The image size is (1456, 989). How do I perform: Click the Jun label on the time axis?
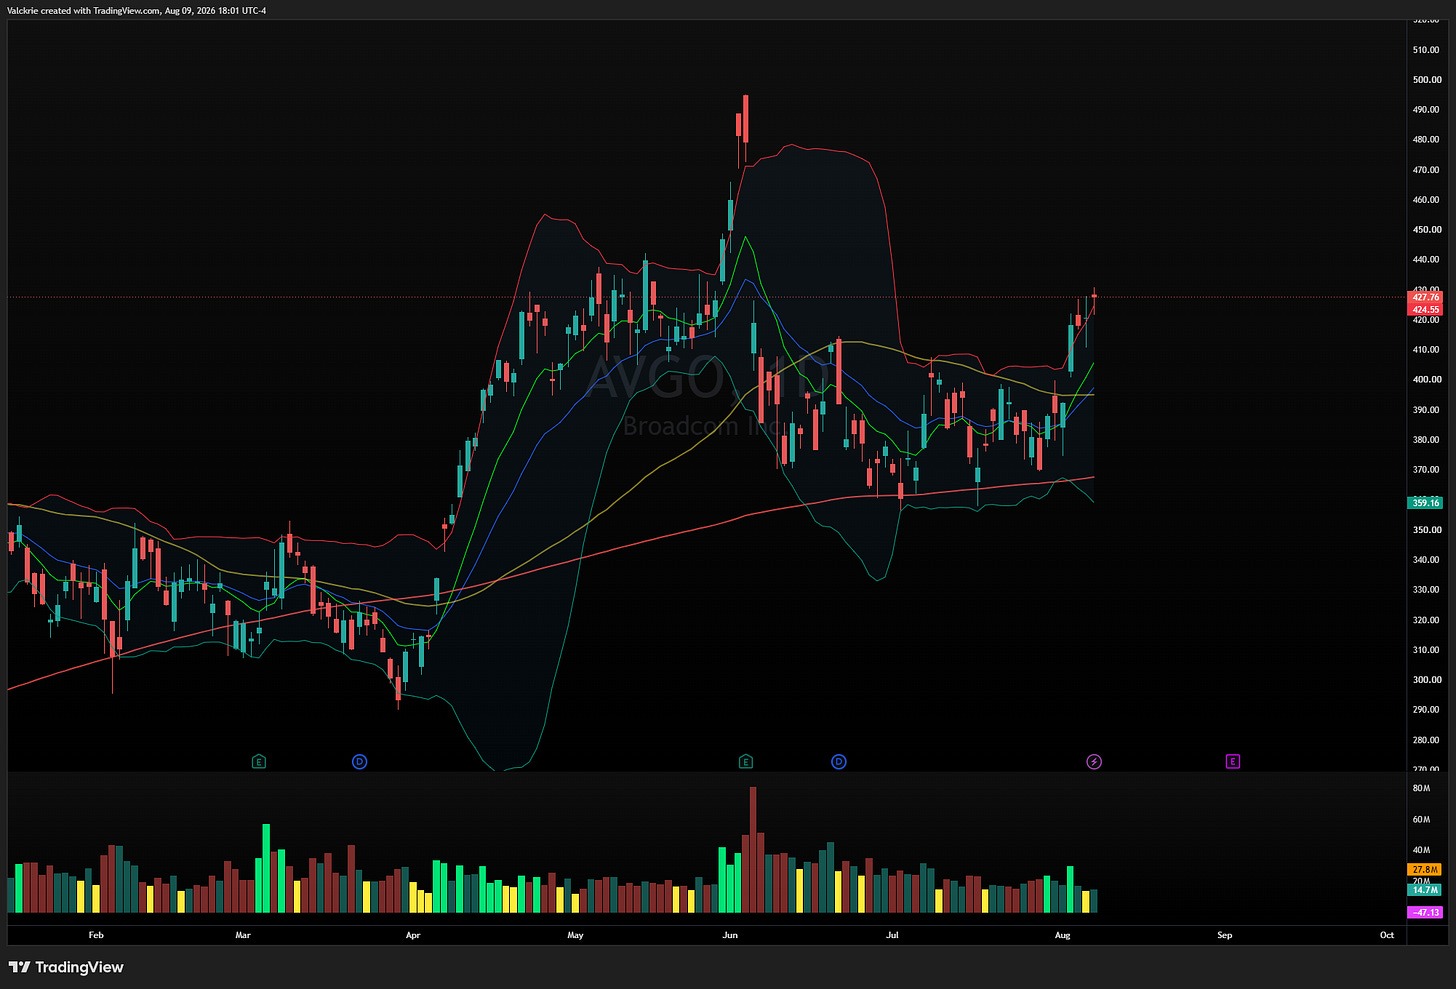[730, 935]
